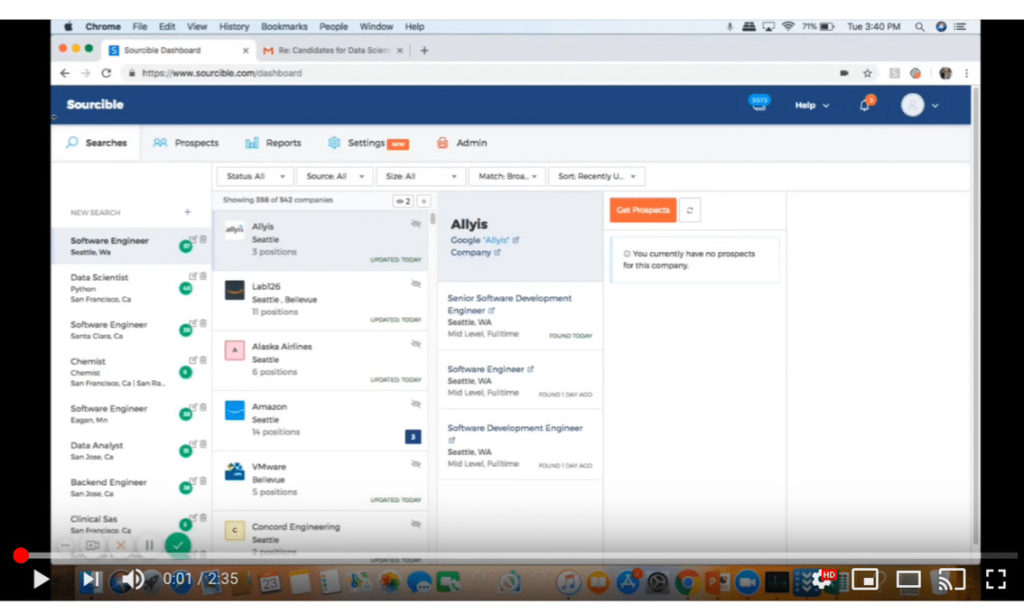The height and width of the screenshot is (614, 1024).
Task: Open the notification bell in Sourcible header
Action: (865, 105)
